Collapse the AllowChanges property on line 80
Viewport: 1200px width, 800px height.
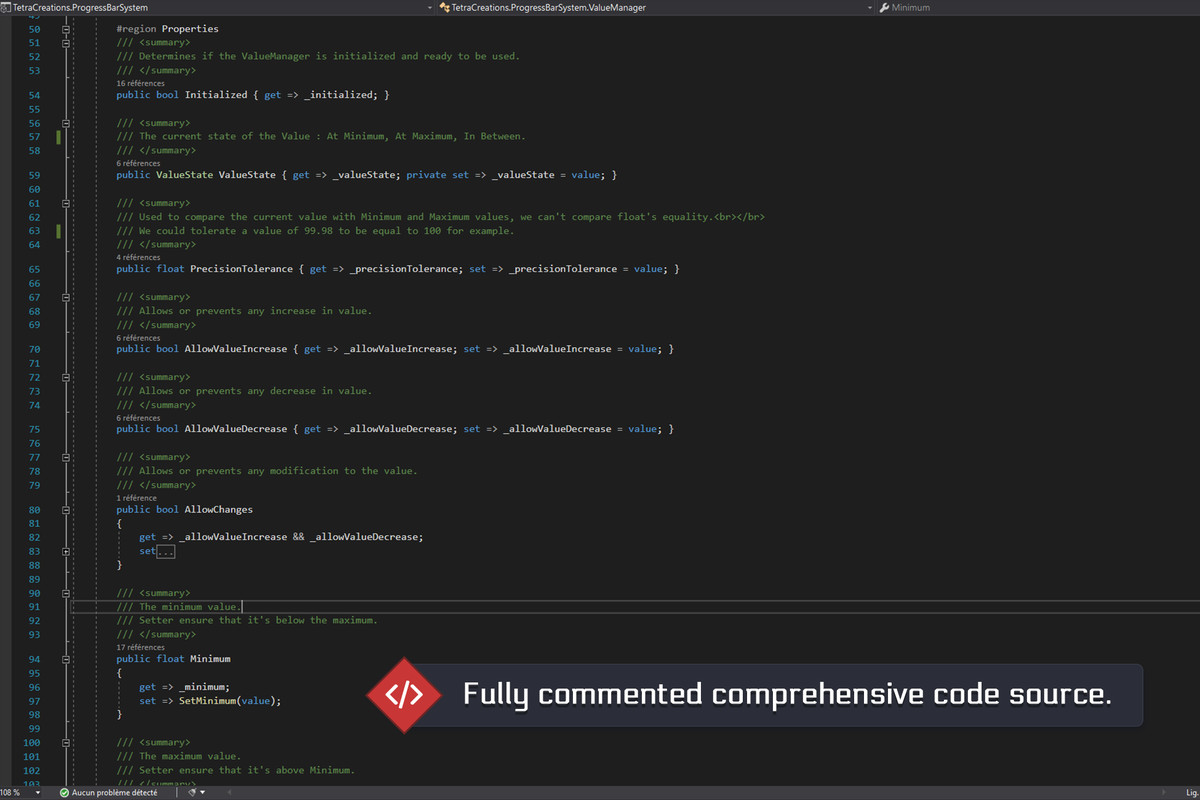point(66,509)
